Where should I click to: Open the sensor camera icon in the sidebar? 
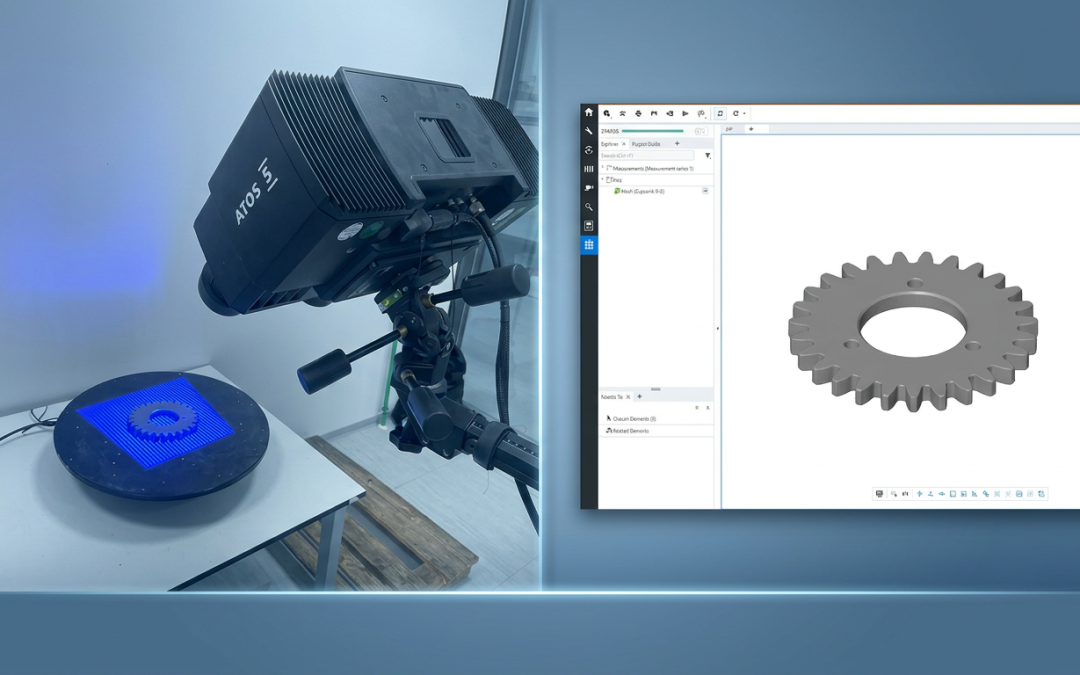tap(589, 187)
